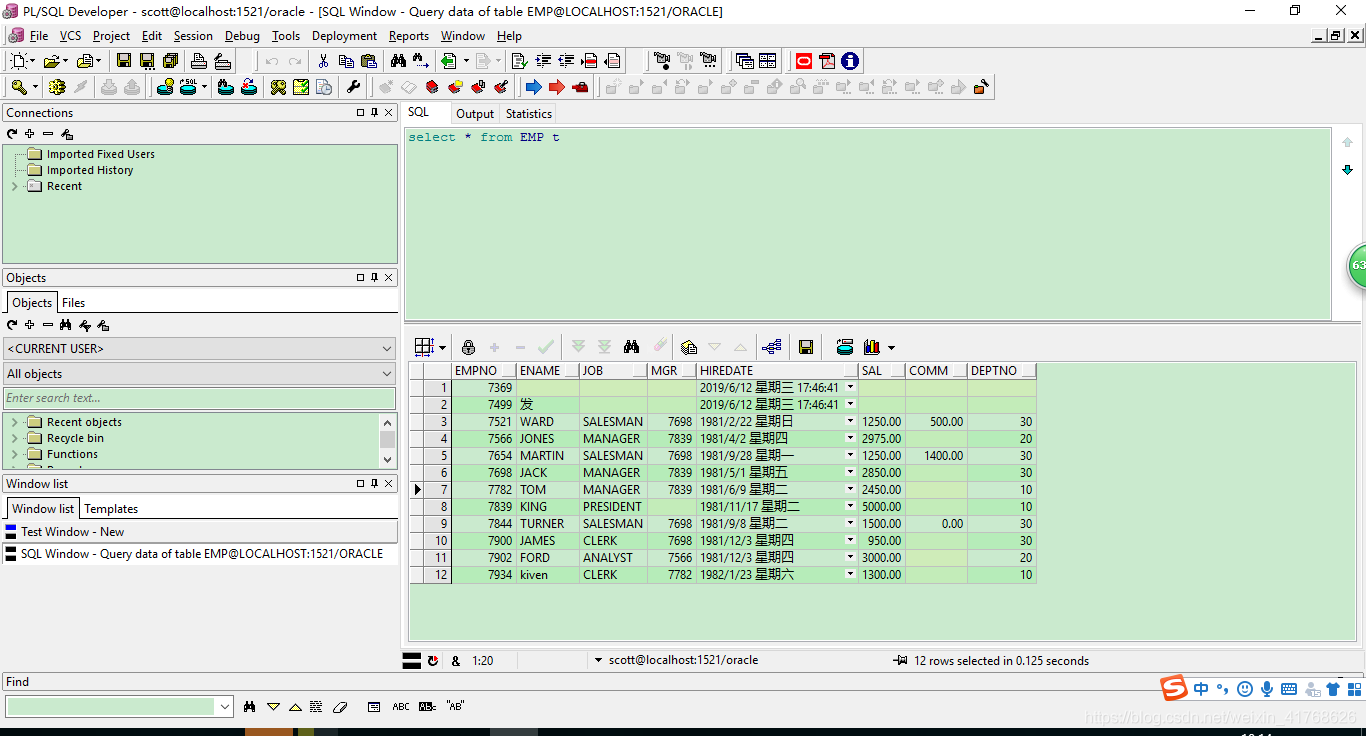The image size is (1366, 736).
Task: Toggle the padlock in the grid toolbar
Action: [468, 347]
